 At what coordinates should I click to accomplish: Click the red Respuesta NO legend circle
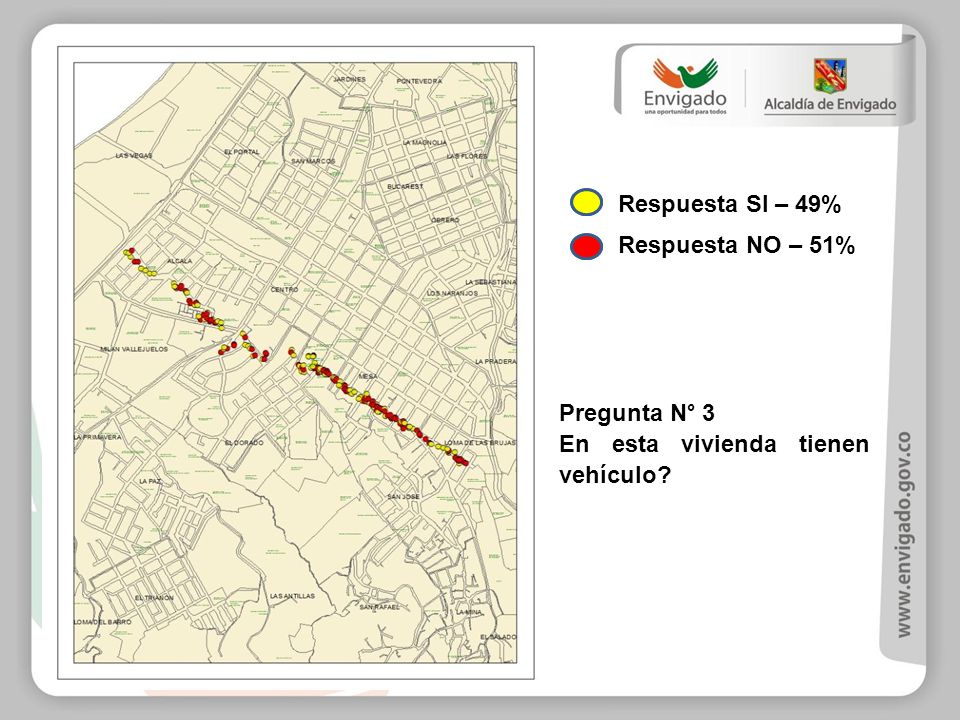pos(587,246)
